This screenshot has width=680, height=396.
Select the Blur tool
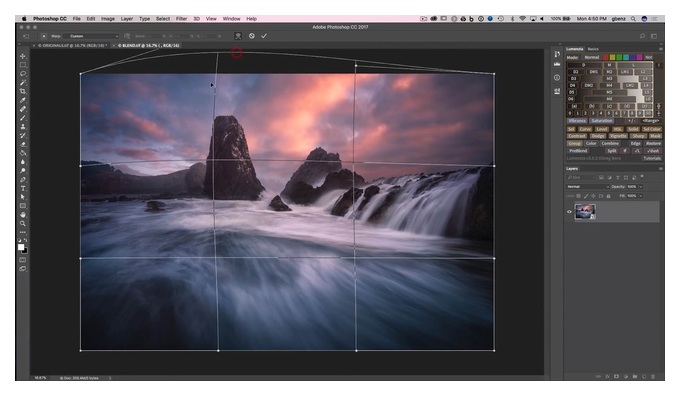(x=23, y=162)
